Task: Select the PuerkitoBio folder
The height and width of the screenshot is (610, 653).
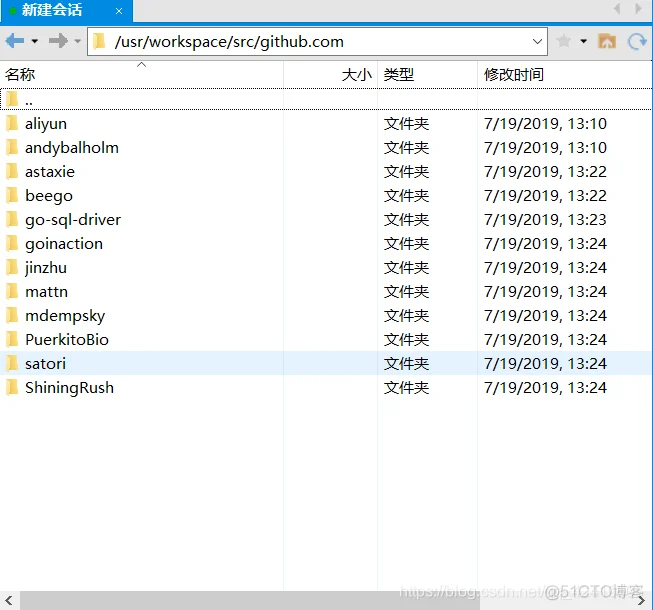Action: [x=326, y=339]
